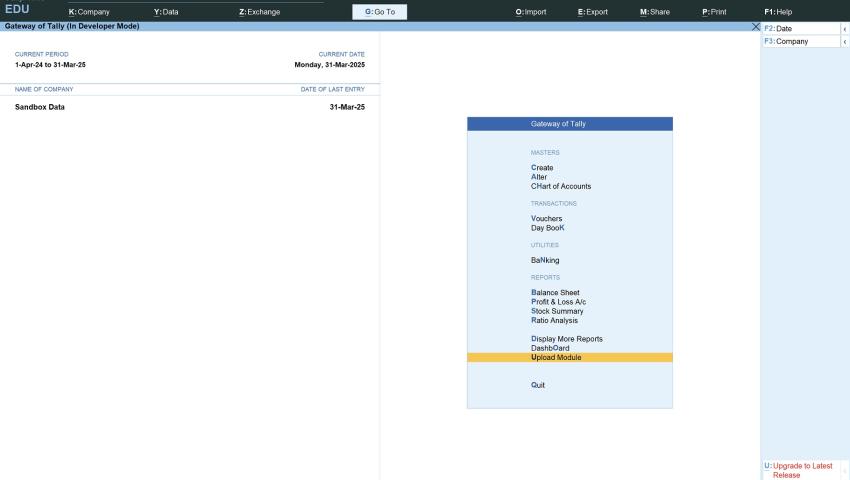
Task: Open F1: Help menu
Action: click(778, 11)
